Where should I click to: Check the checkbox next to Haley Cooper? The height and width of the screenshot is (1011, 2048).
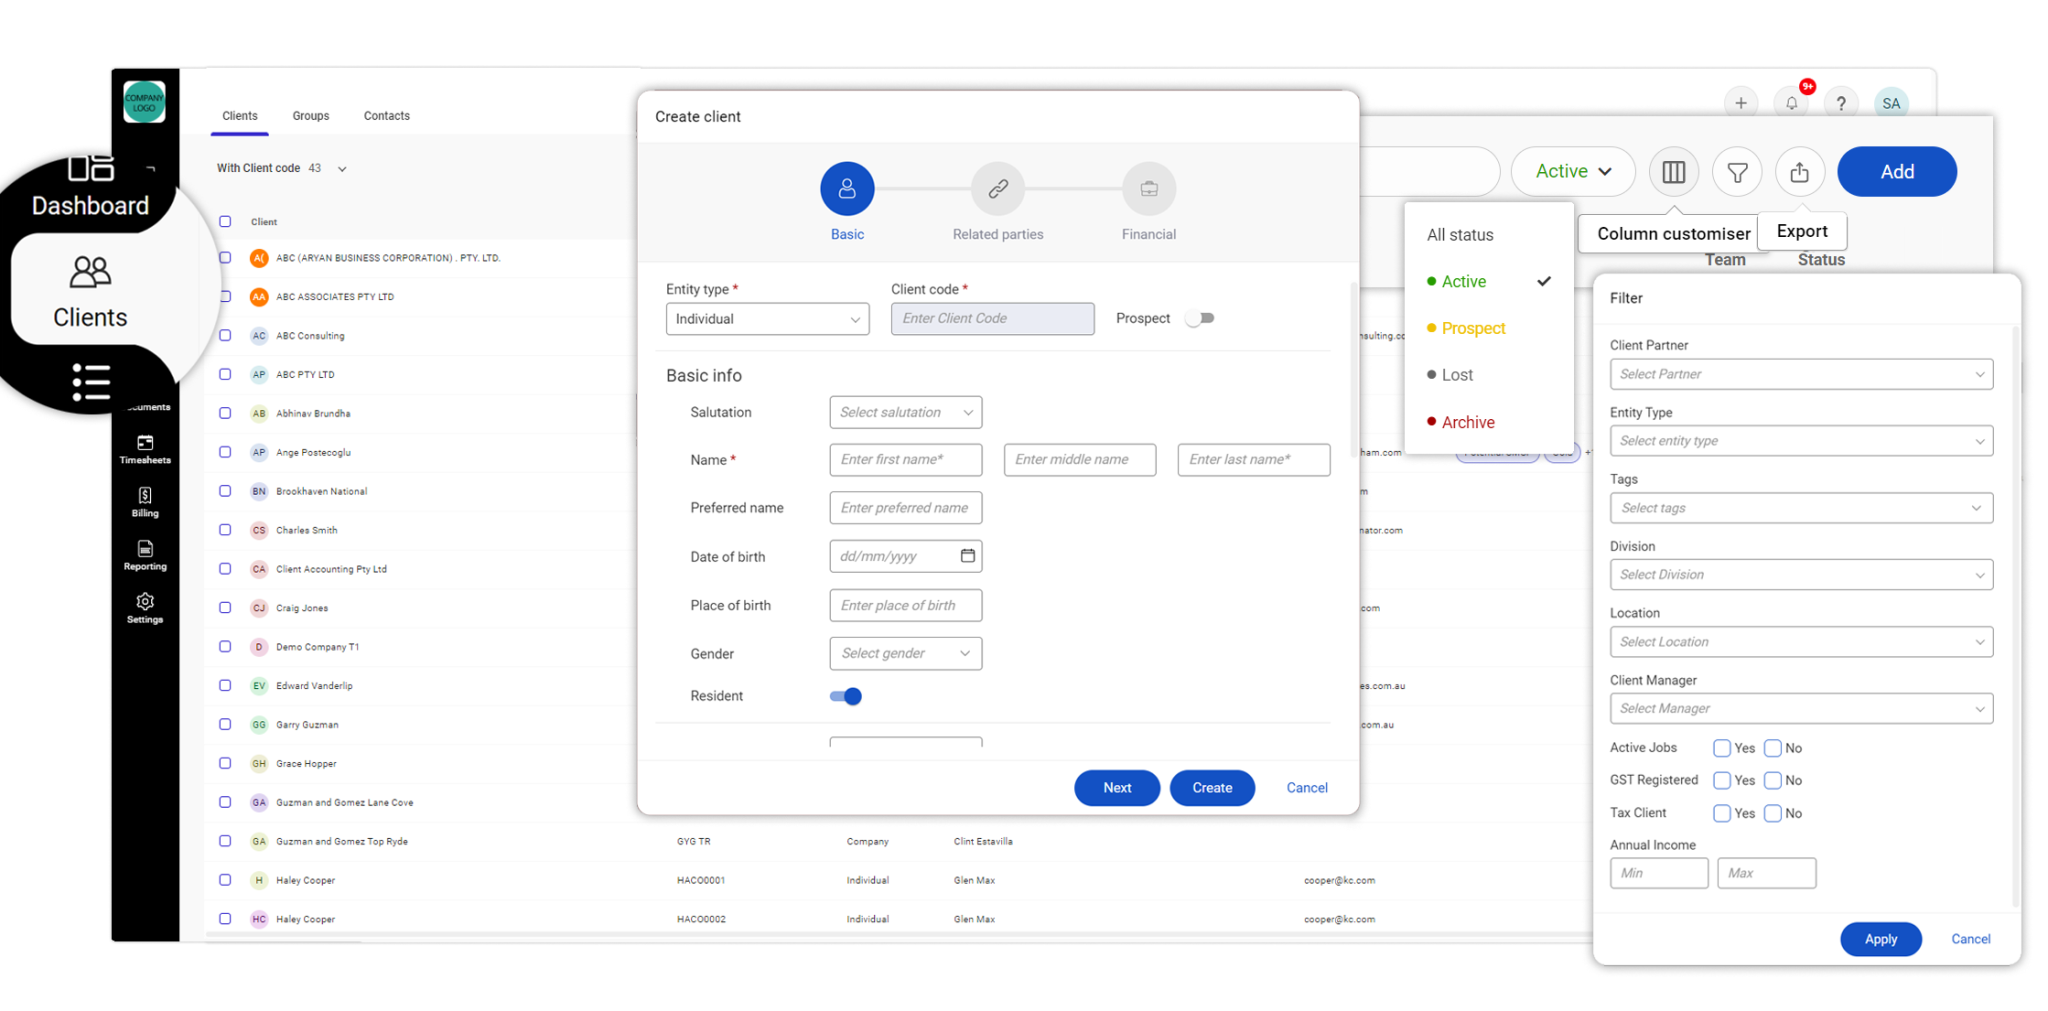[225, 880]
